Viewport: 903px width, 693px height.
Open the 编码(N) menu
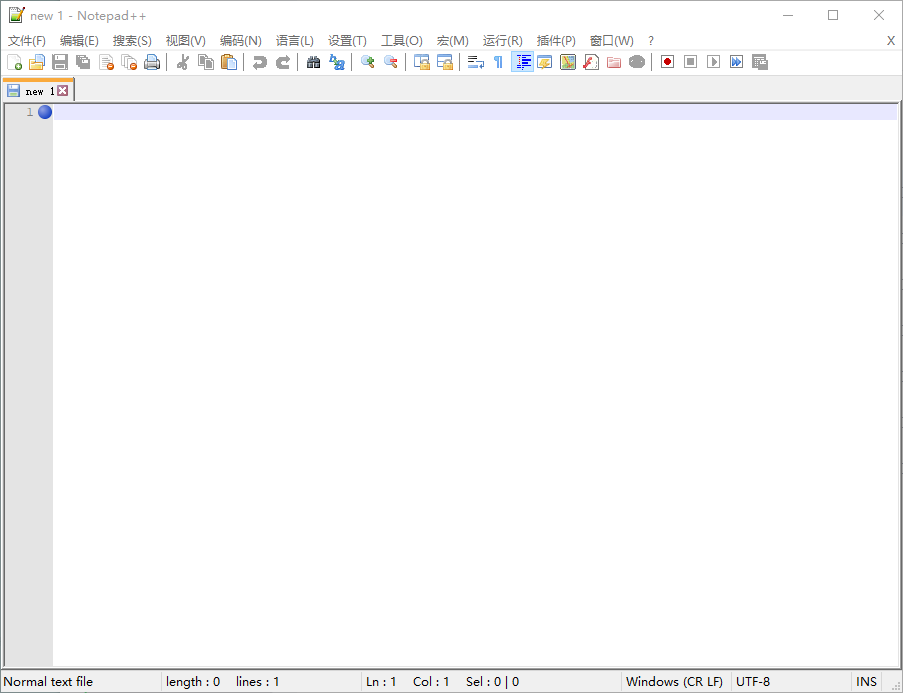click(x=241, y=41)
